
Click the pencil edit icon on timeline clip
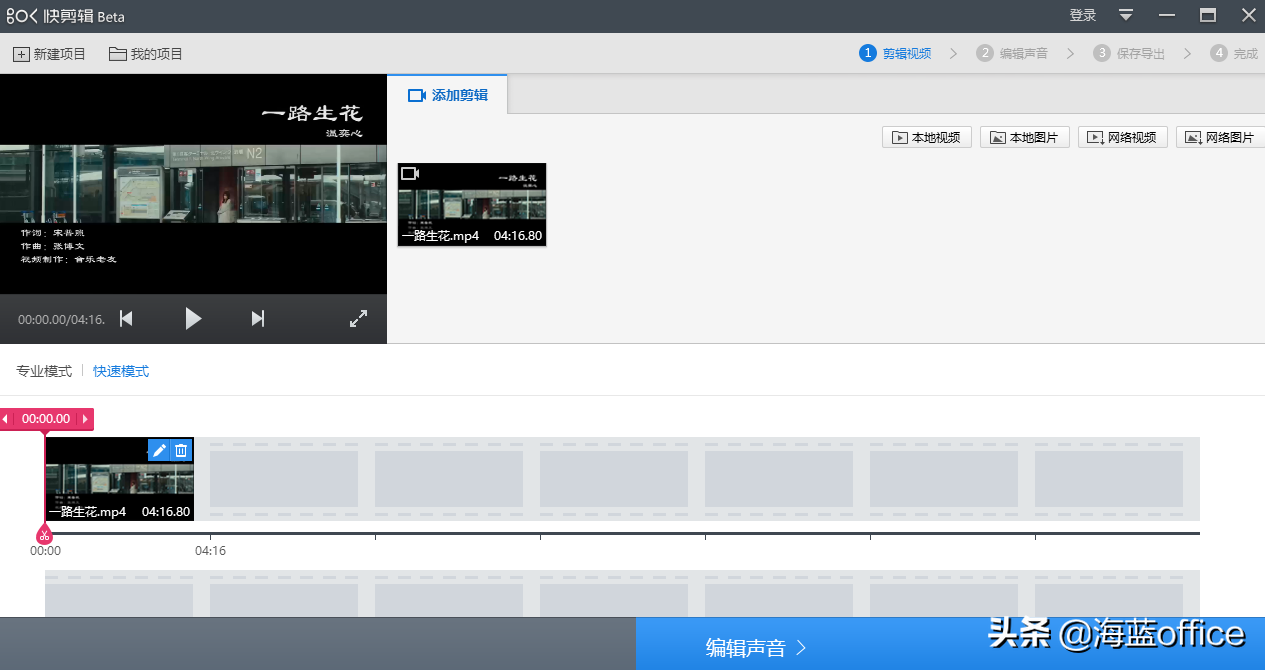click(x=159, y=451)
